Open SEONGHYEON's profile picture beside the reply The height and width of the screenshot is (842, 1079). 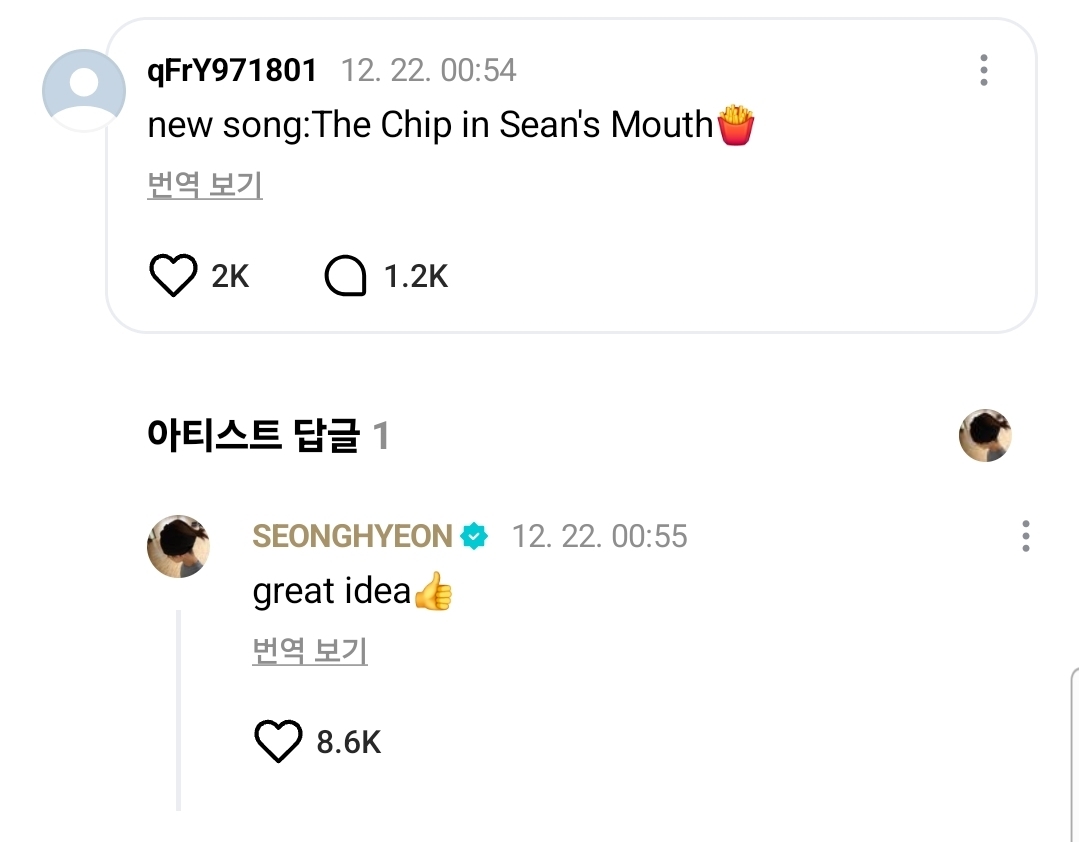click(179, 546)
